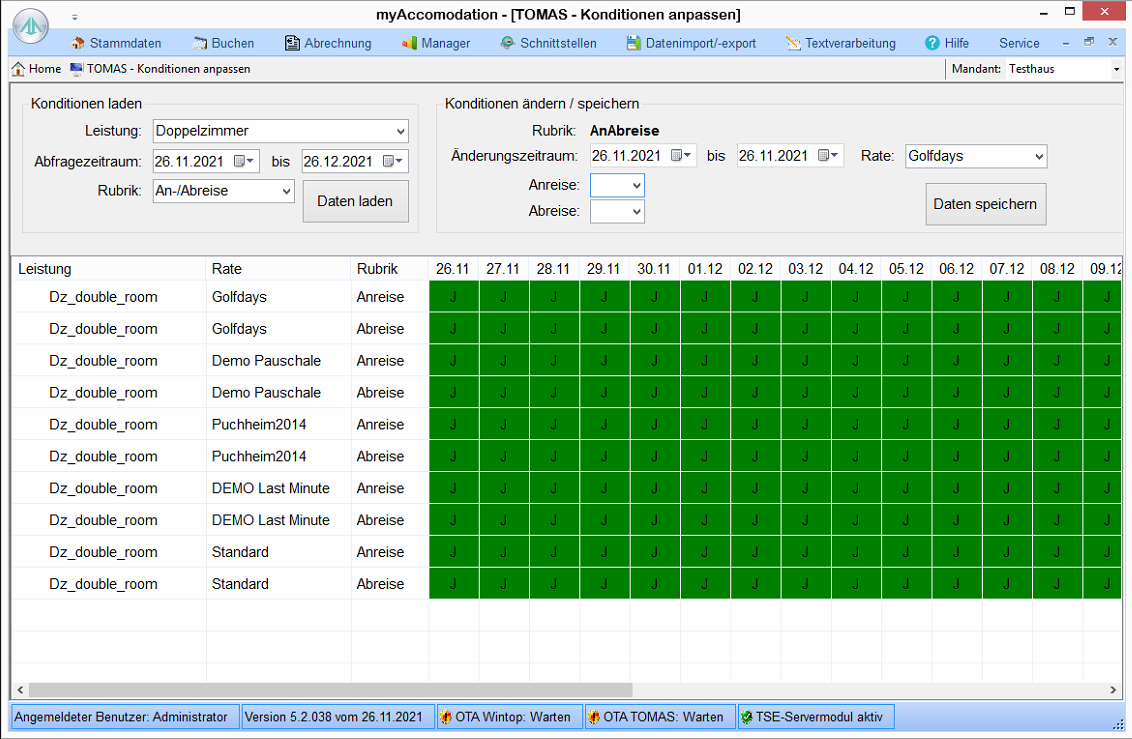Click the Hilfe question mark icon
This screenshot has width=1132, height=739.
[x=932, y=43]
